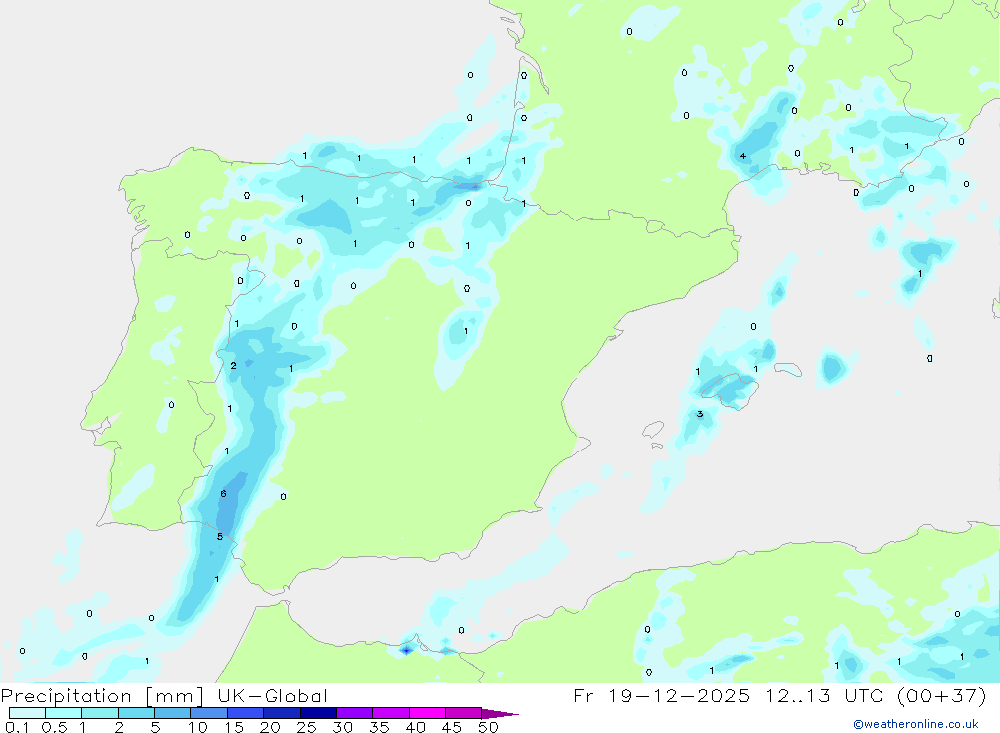Click the lightest 0.1–0.5 mm legend swatch
Viewport: 1000px width, 733px height.
pos(27,713)
